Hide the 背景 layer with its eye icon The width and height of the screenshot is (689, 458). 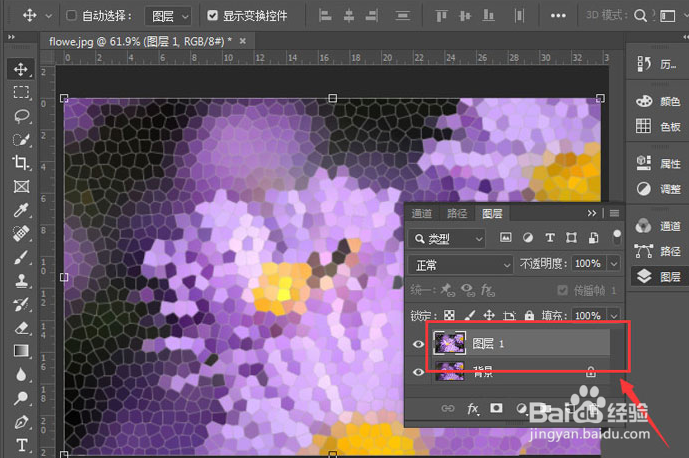418,372
